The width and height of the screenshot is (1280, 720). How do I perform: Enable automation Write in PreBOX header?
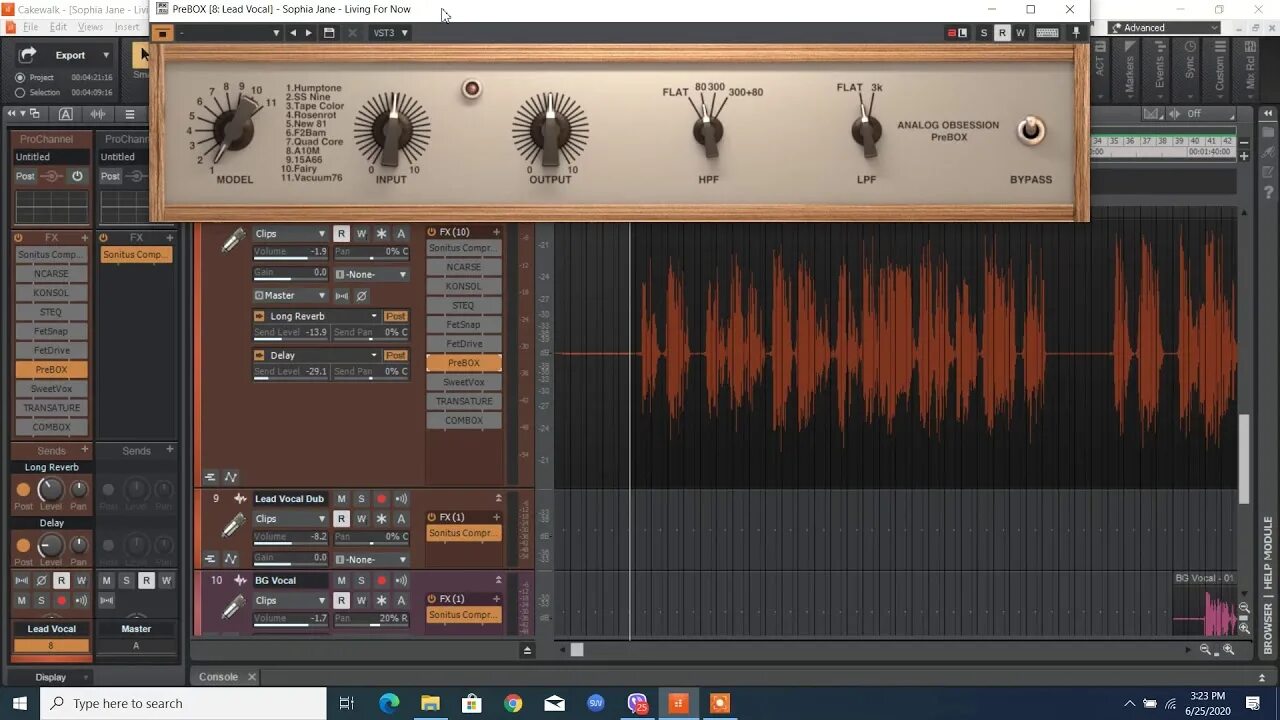tap(1020, 33)
